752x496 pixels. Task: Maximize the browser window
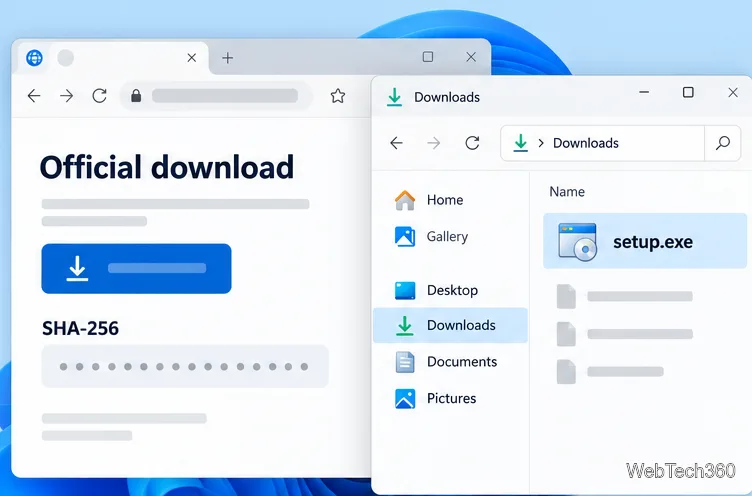(x=428, y=57)
